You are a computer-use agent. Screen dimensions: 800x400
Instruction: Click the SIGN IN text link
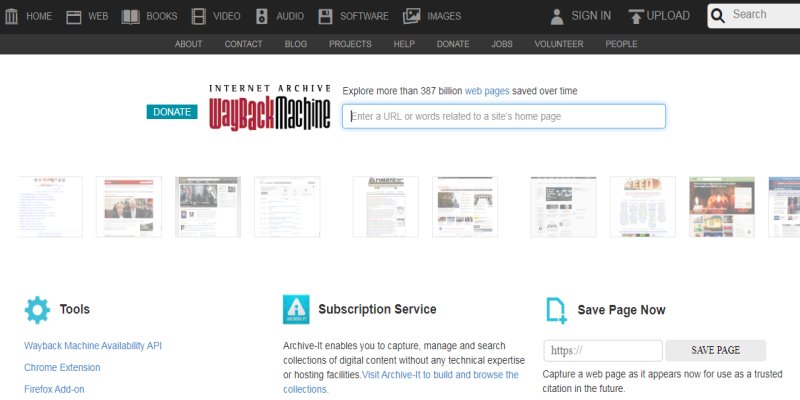click(591, 16)
